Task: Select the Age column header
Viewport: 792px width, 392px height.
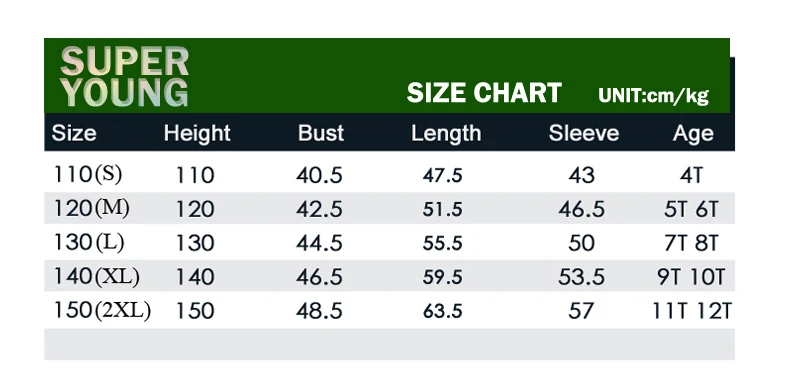Action: [x=693, y=134]
